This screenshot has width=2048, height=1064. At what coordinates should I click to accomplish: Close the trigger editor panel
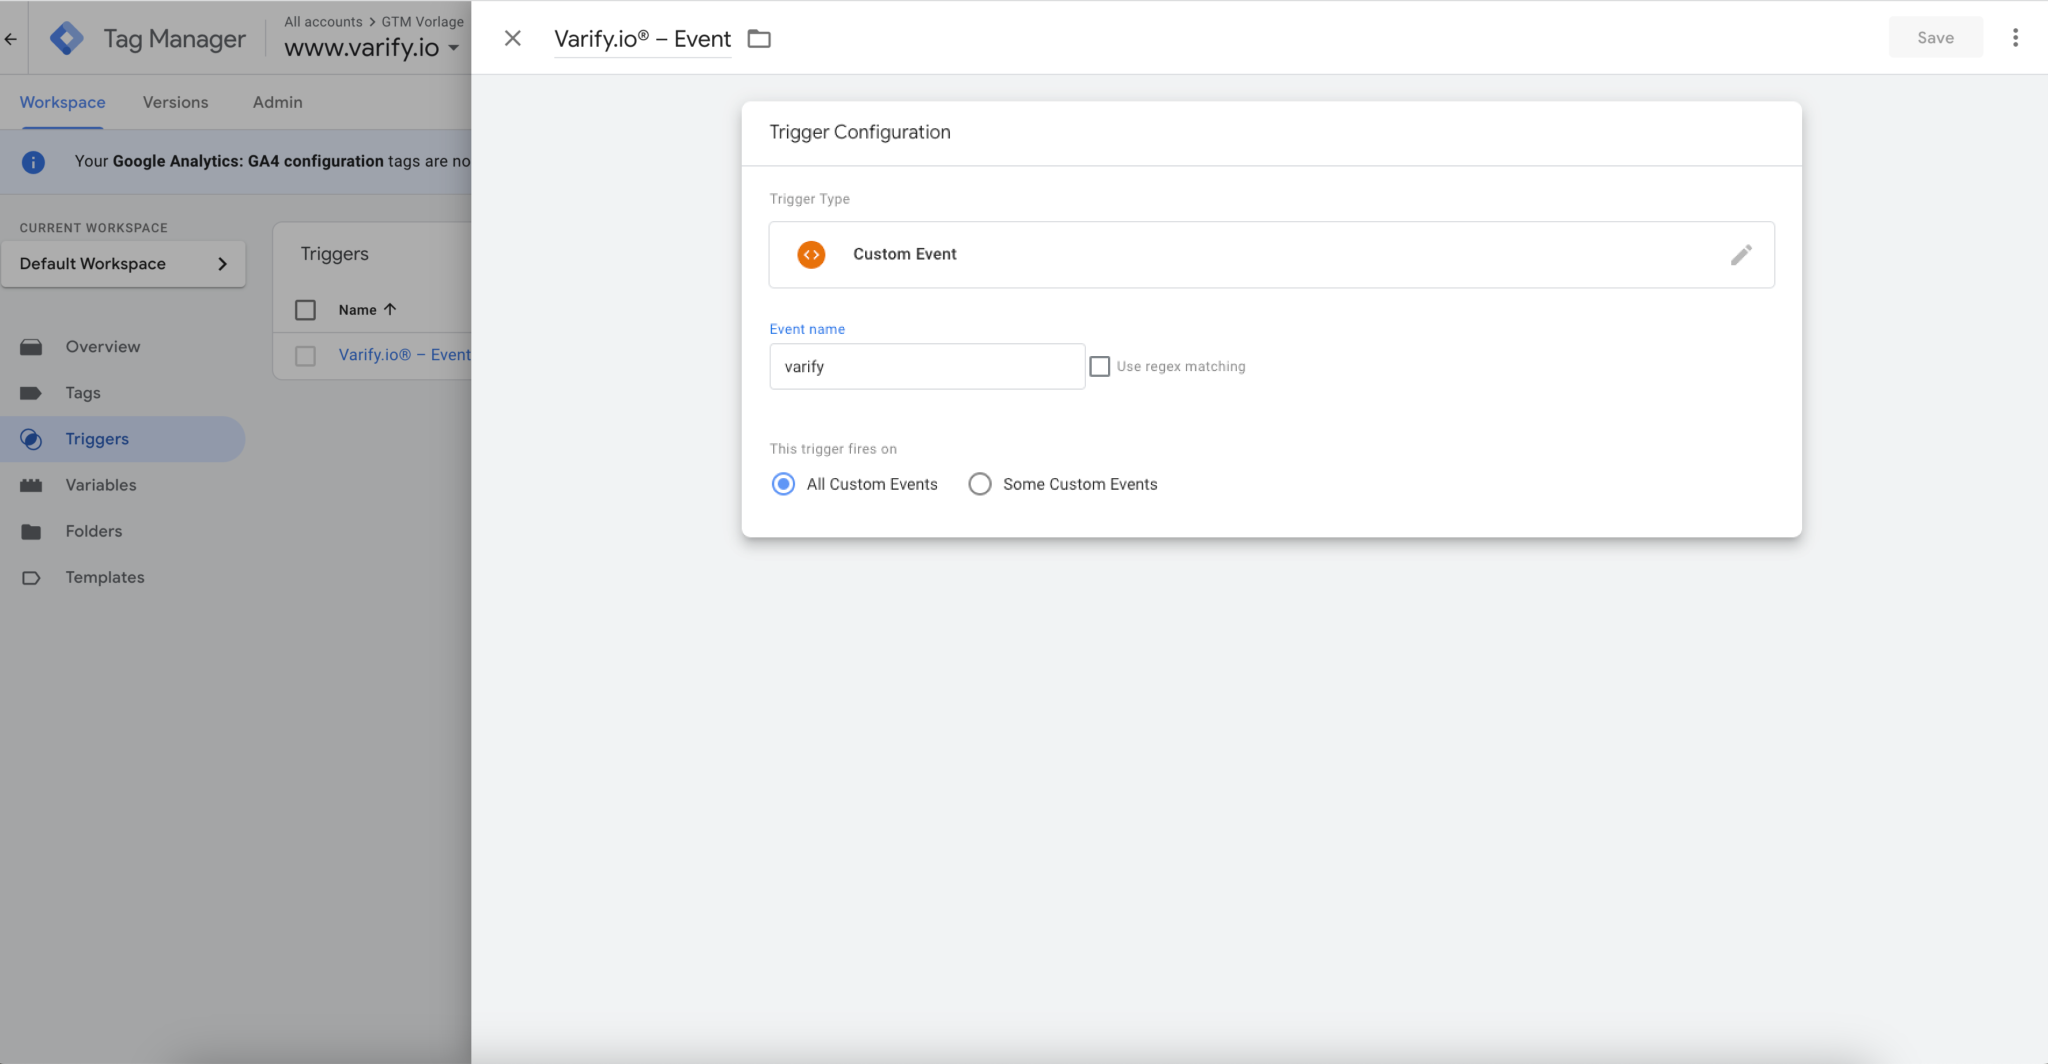tap(512, 38)
